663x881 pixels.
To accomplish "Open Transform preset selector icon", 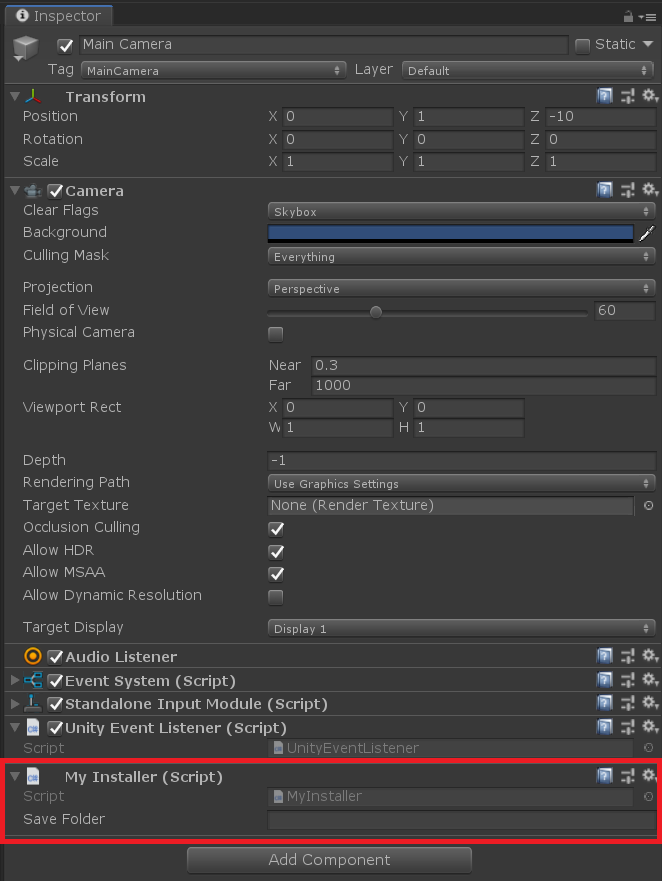I will point(627,96).
